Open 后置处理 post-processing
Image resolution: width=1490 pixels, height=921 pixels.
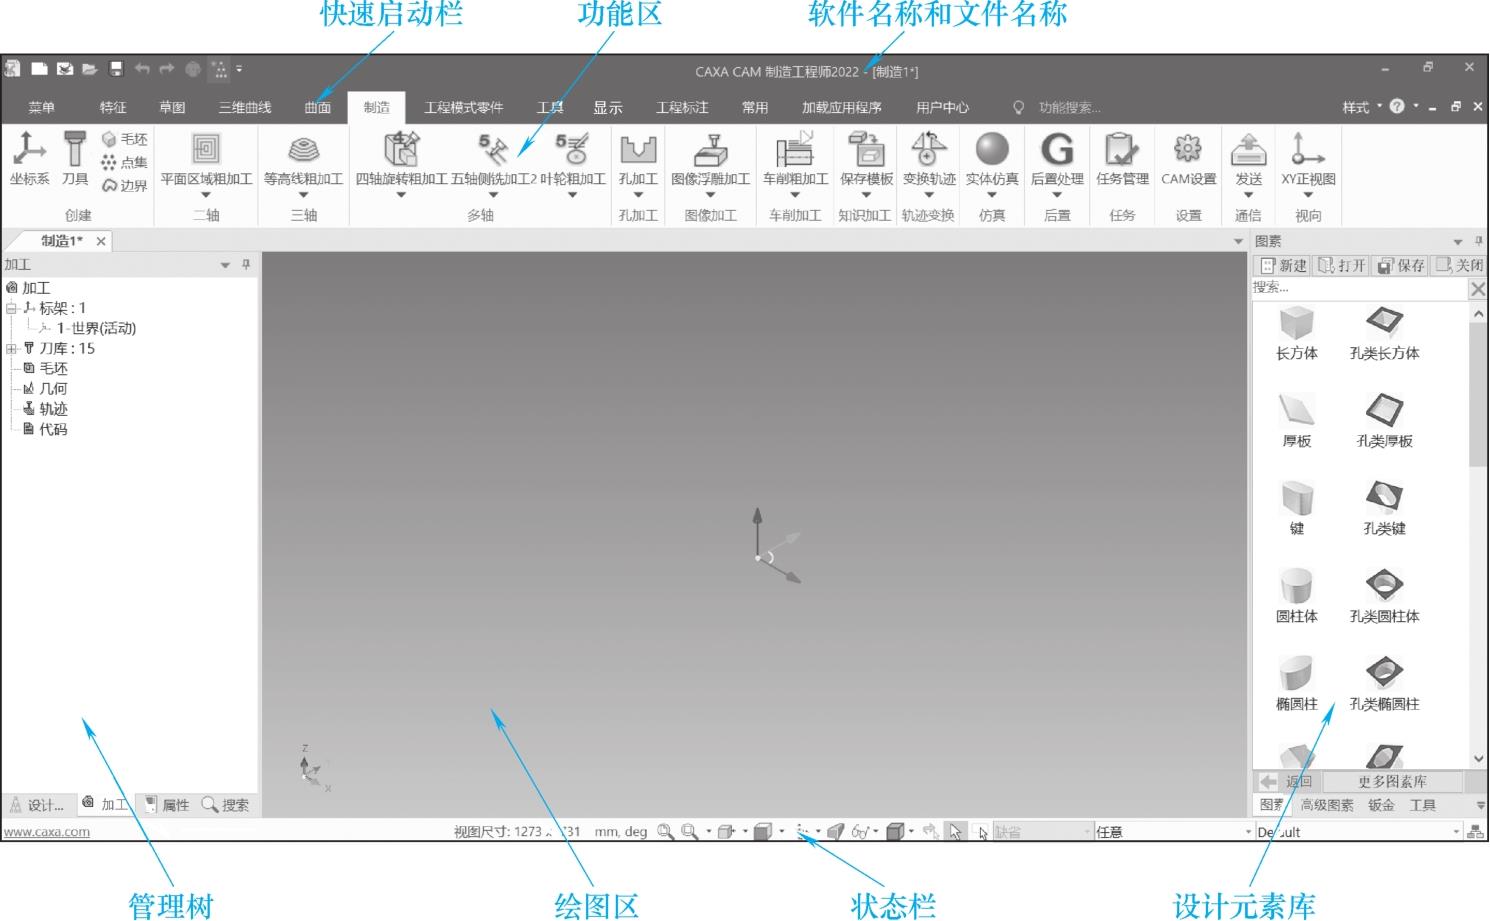click(1057, 160)
